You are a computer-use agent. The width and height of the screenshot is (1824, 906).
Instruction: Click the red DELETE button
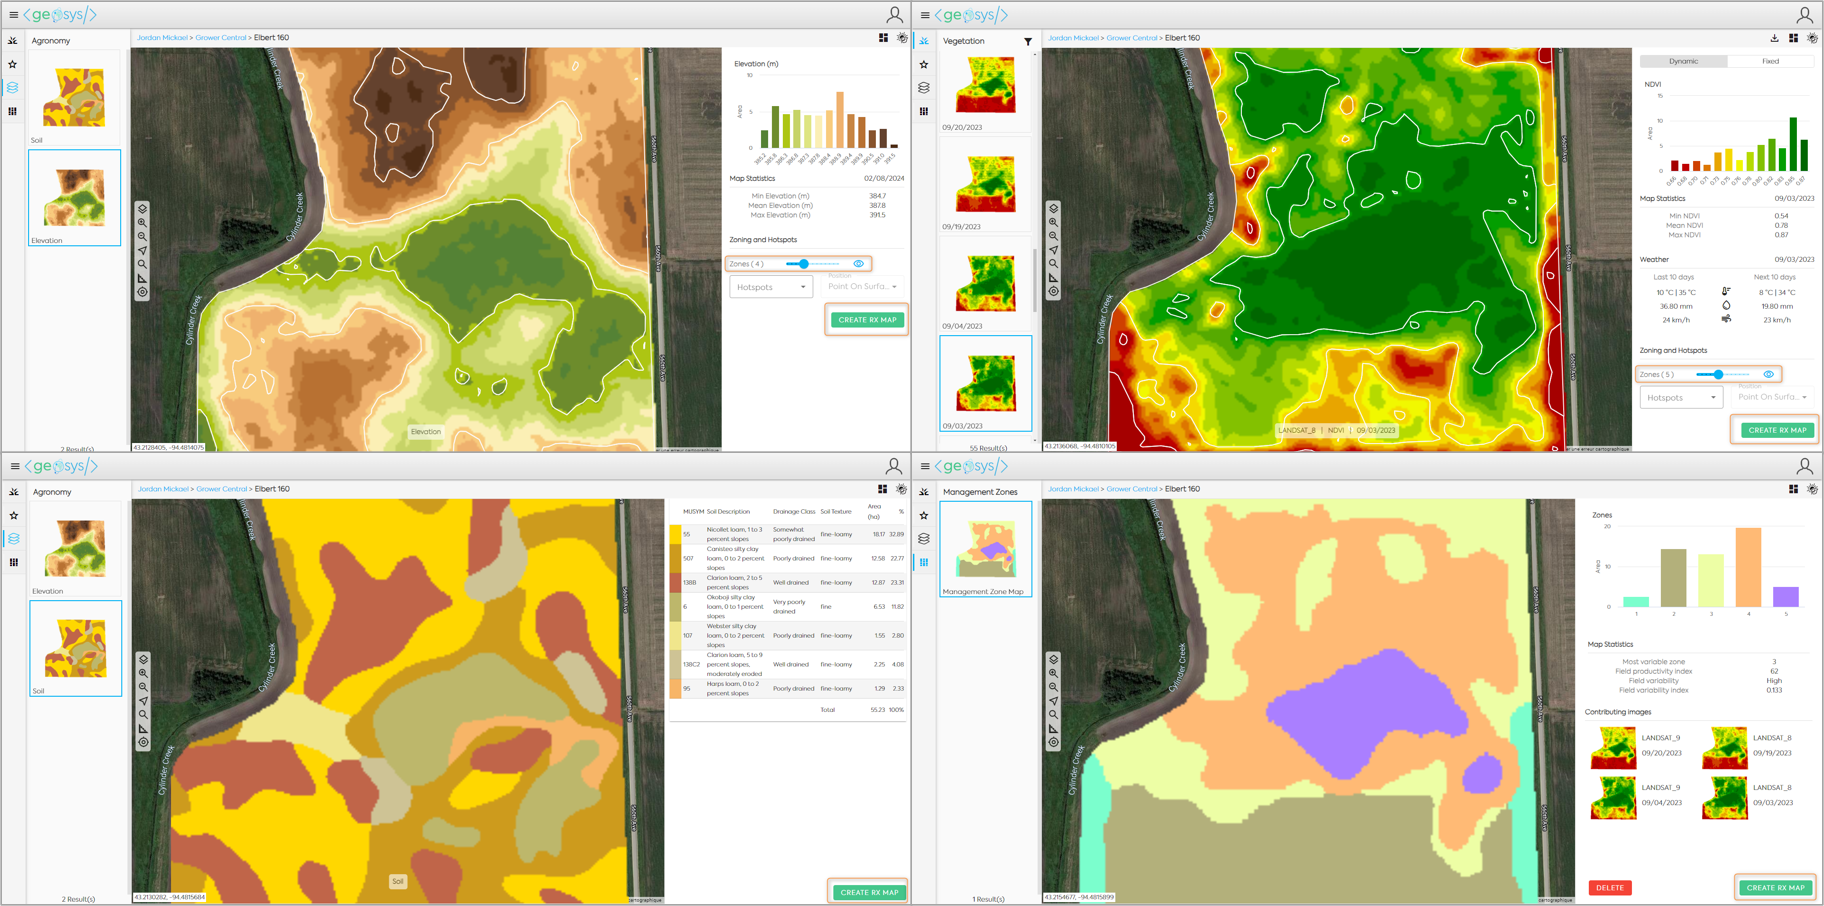1609,888
